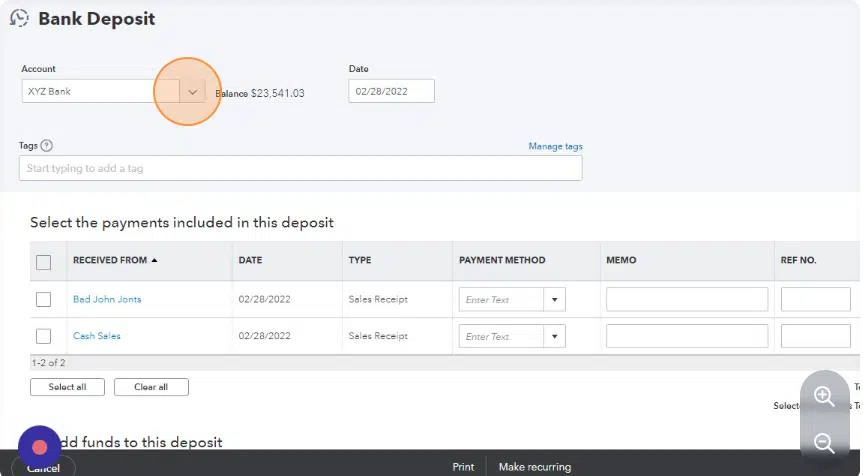This screenshot has height=476, width=863.
Task: Click the Received From sort arrow
Action: [154, 260]
